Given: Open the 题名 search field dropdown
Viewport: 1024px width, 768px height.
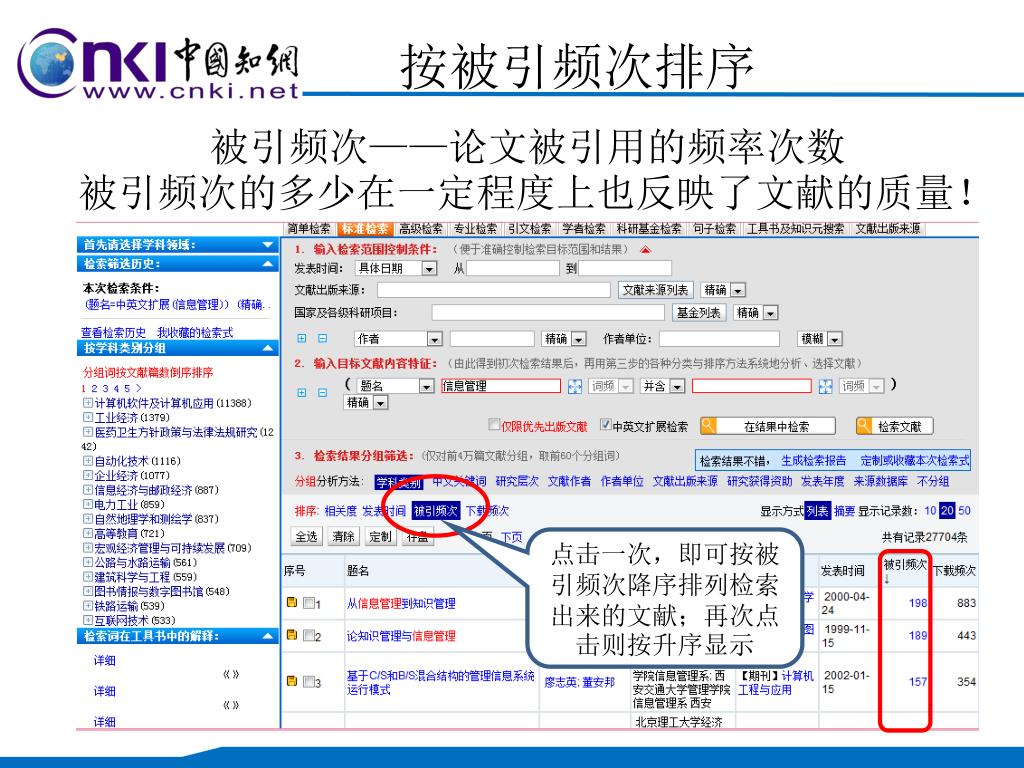Looking at the screenshot, I should point(426,386).
